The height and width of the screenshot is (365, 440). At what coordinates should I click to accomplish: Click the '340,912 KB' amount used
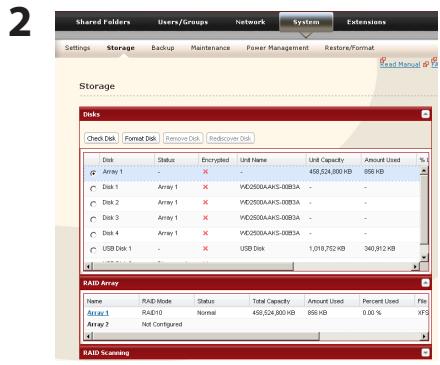(380, 248)
